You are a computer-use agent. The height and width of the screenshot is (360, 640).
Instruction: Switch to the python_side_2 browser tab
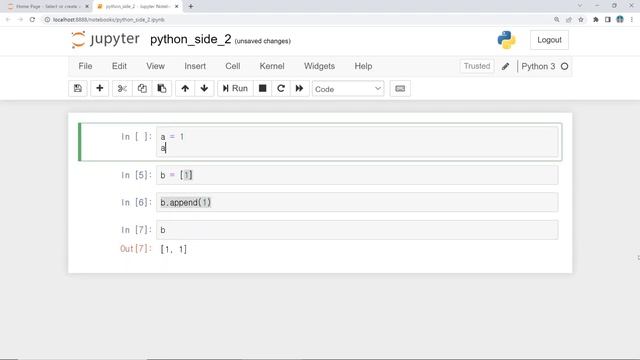coord(137,7)
